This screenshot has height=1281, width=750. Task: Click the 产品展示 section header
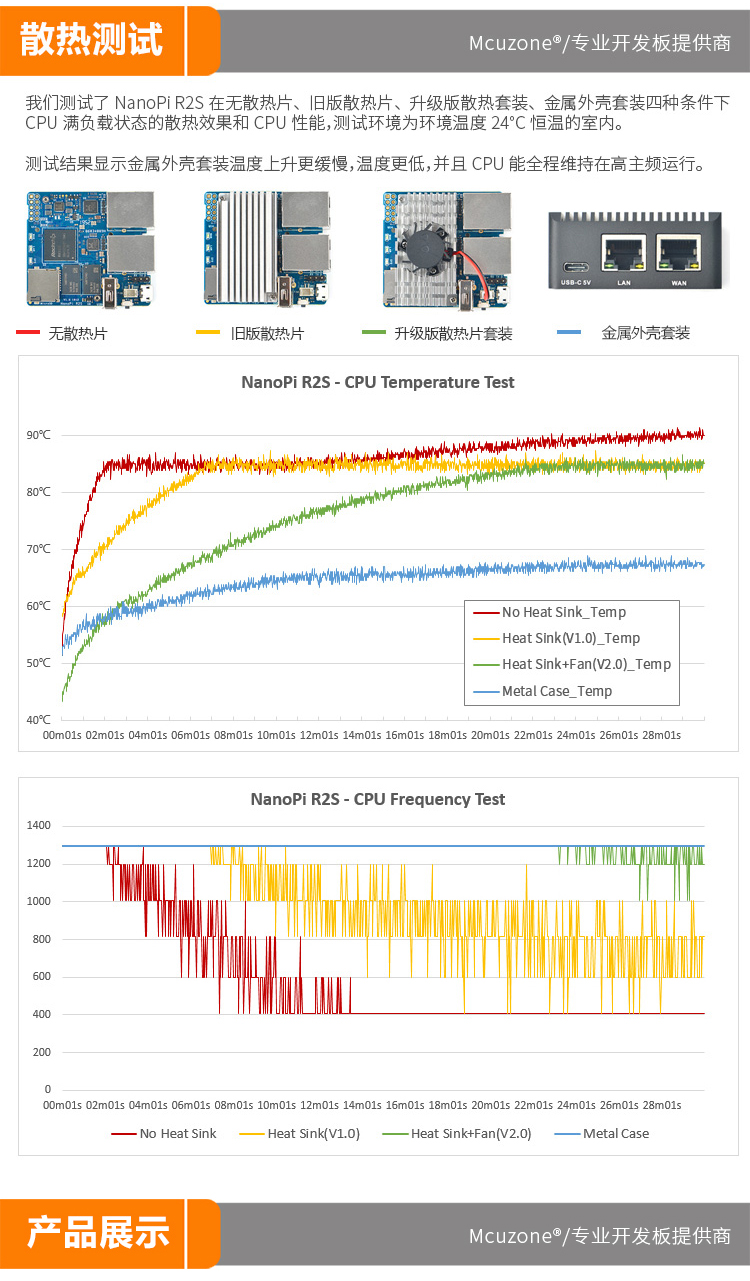98,1233
